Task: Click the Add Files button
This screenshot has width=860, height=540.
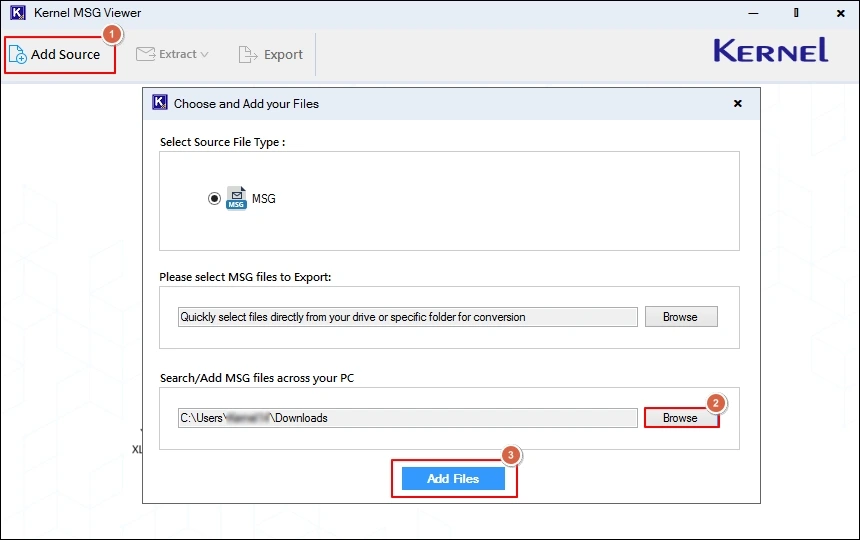Action: point(453,479)
